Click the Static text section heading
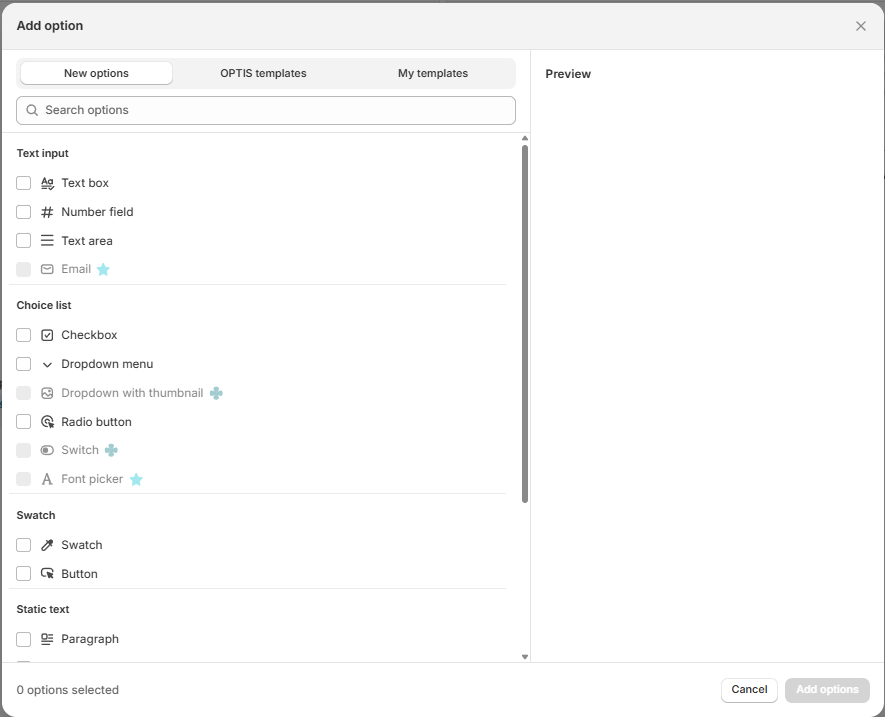This screenshot has width=885, height=717. point(43,610)
